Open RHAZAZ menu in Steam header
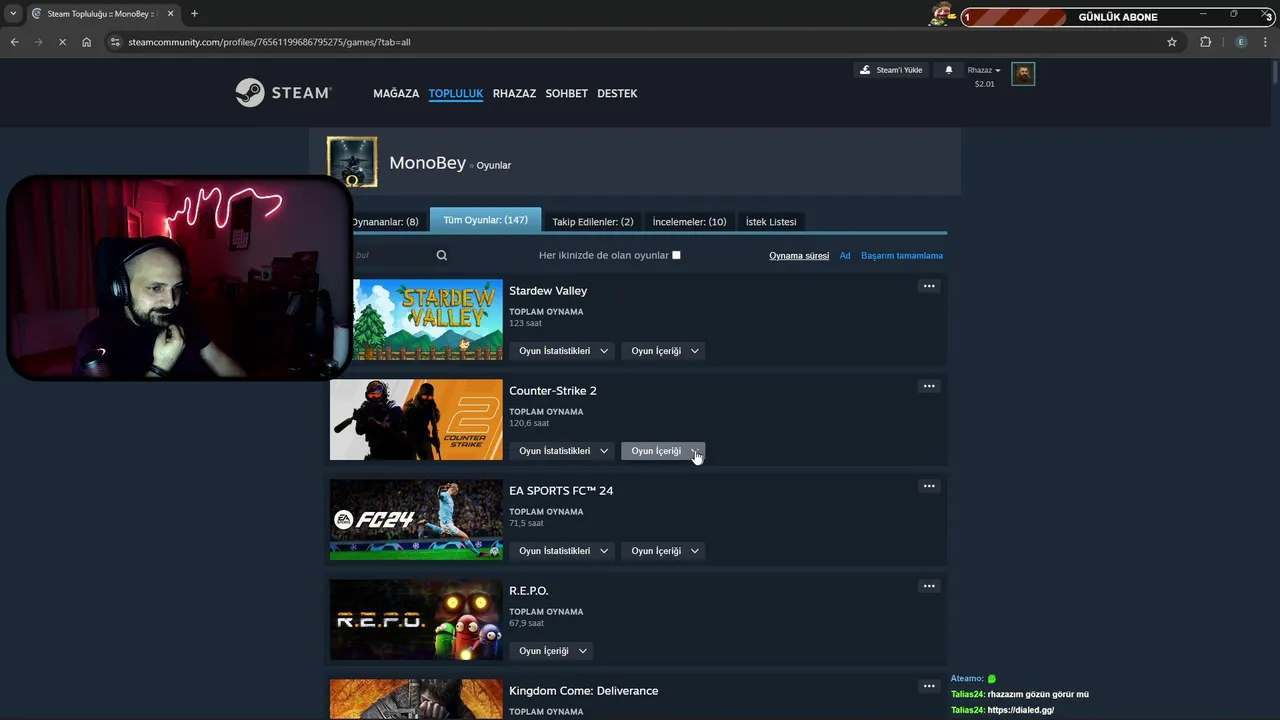Viewport: 1280px width, 720px height. point(514,93)
